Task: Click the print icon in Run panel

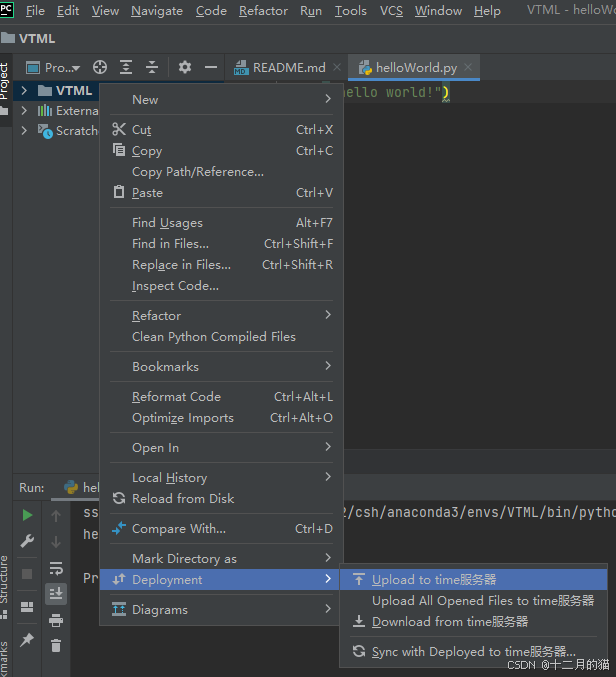Action: click(x=56, y=620)
